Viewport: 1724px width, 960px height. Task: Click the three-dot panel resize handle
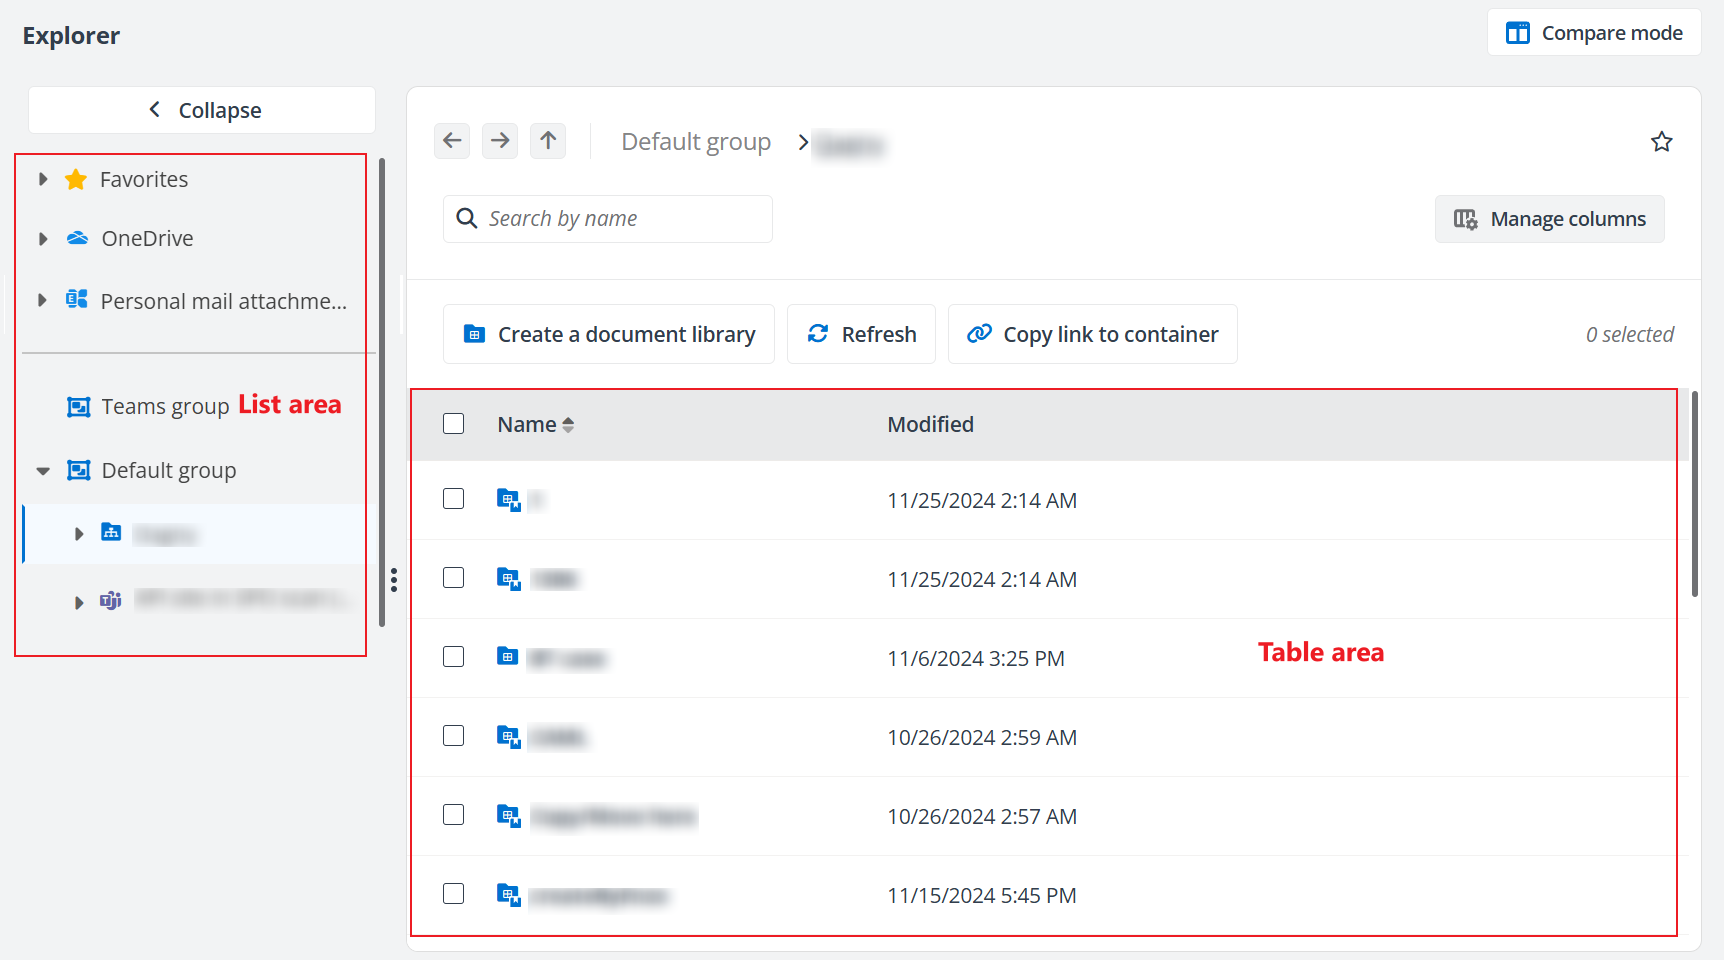pos(394,580)
